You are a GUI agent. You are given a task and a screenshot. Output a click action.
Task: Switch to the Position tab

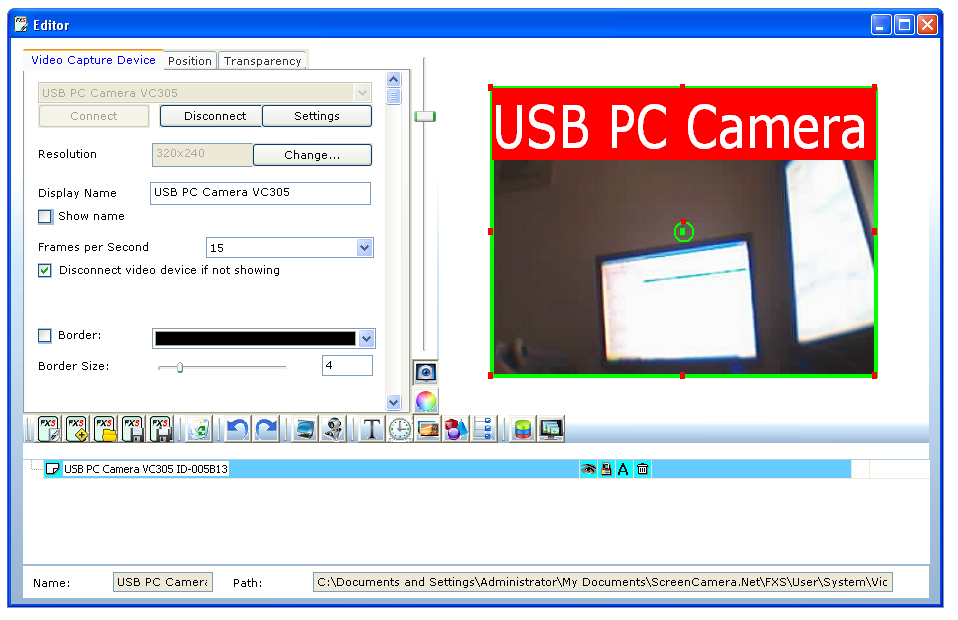point(189,61)
